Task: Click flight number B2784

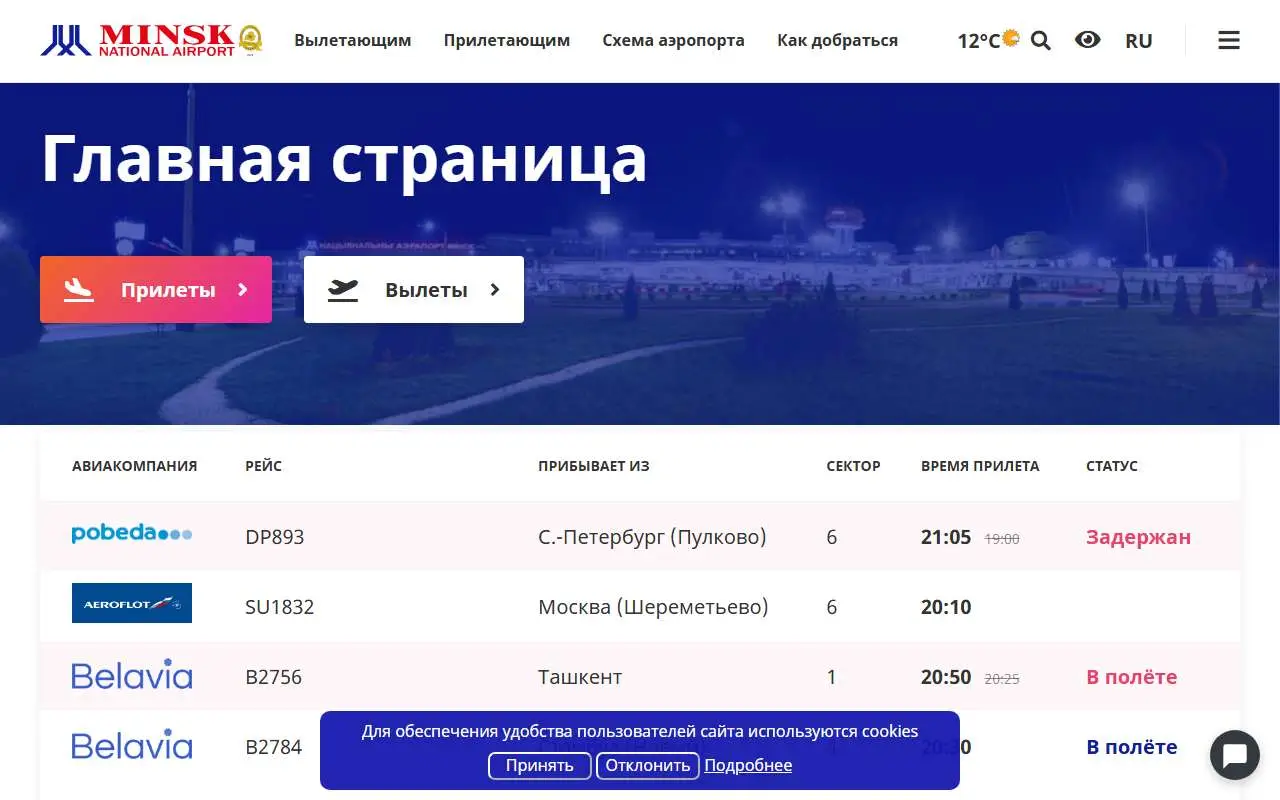Action: coord(273,747)
